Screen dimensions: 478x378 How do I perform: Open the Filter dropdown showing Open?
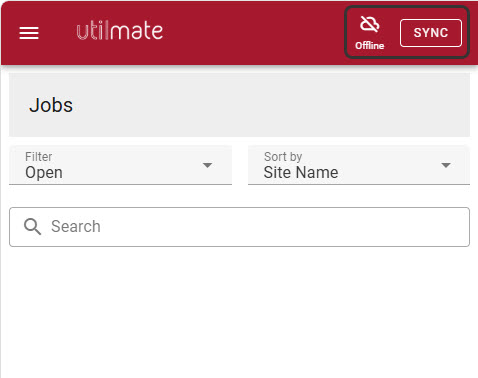120,165
